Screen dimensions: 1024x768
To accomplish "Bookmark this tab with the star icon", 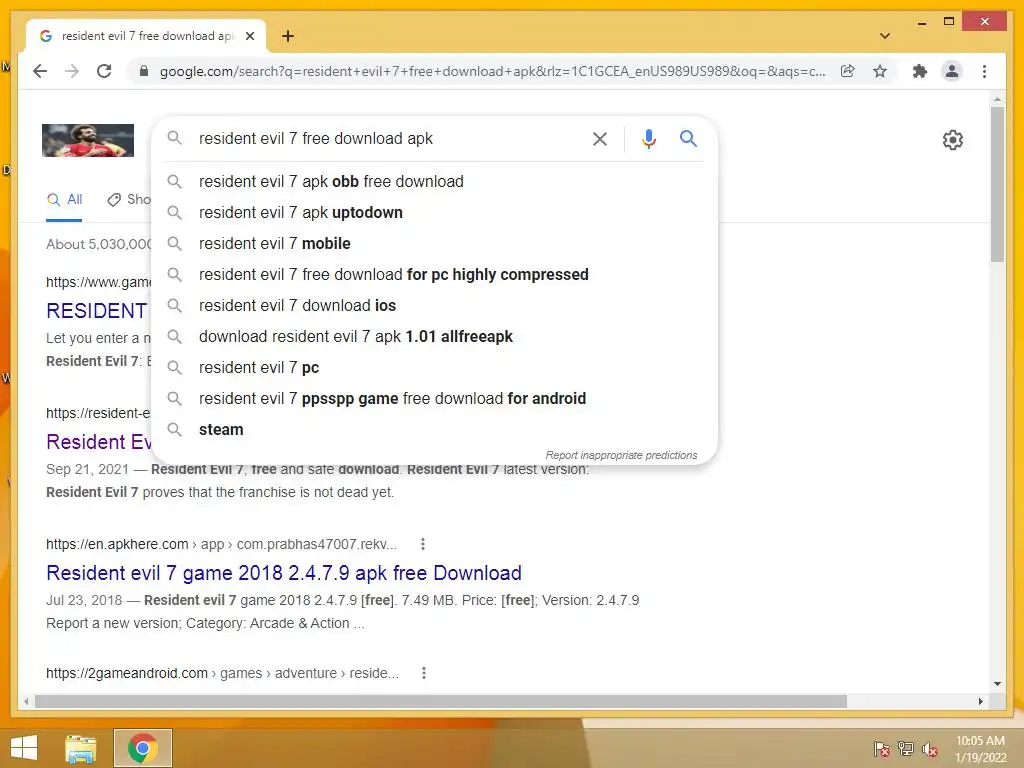I will [880, 71].
